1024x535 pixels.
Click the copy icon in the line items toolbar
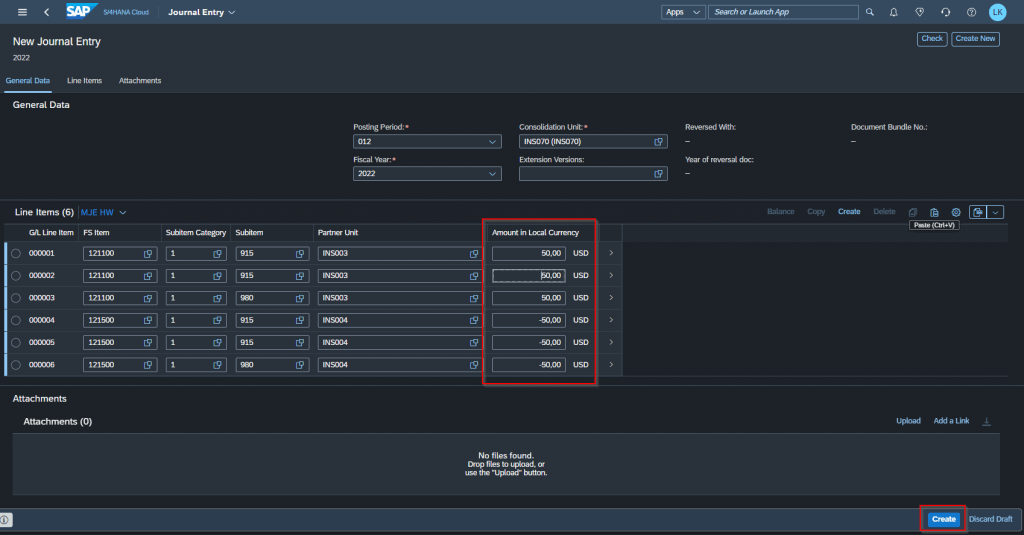pos(913,212)
